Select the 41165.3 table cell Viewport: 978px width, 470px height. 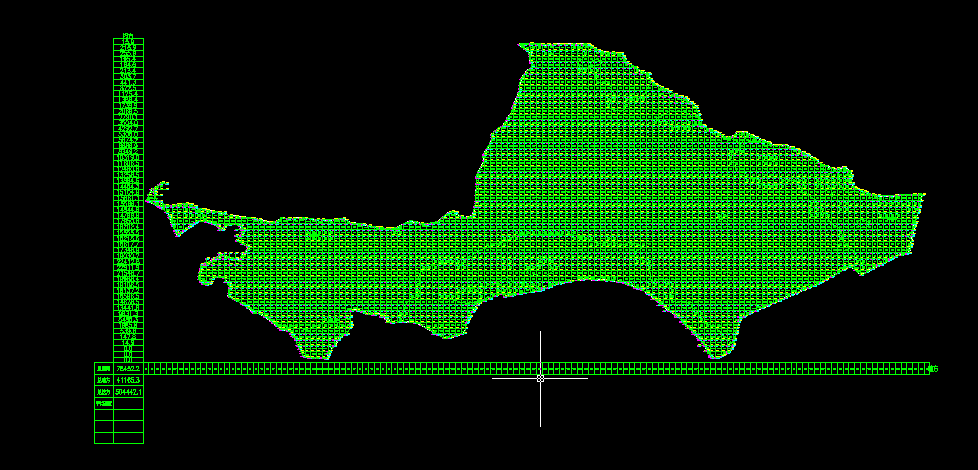(x=128, y=381)
